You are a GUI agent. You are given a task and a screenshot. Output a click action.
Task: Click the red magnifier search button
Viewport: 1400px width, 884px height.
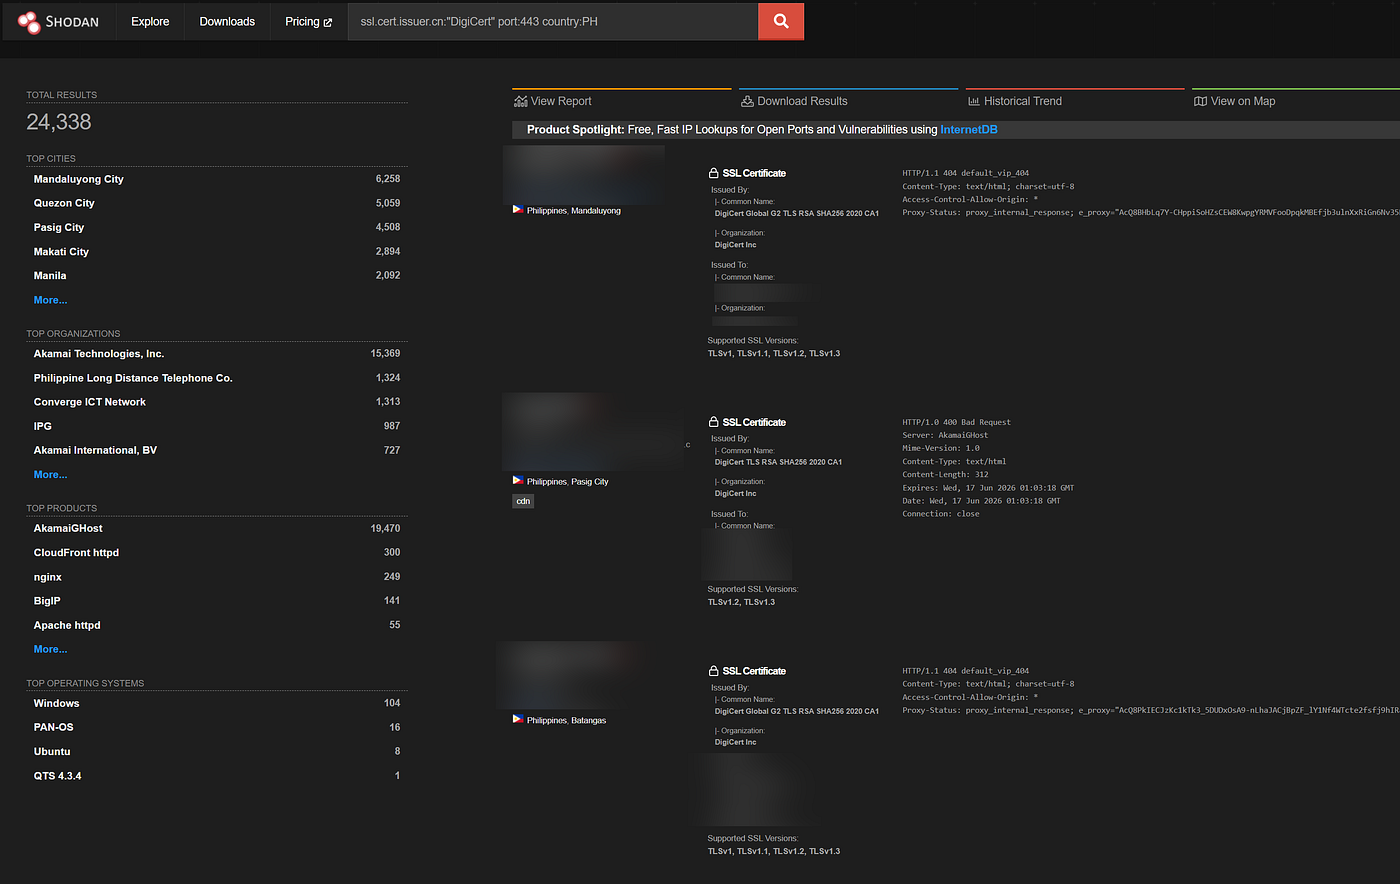[781, 21]
